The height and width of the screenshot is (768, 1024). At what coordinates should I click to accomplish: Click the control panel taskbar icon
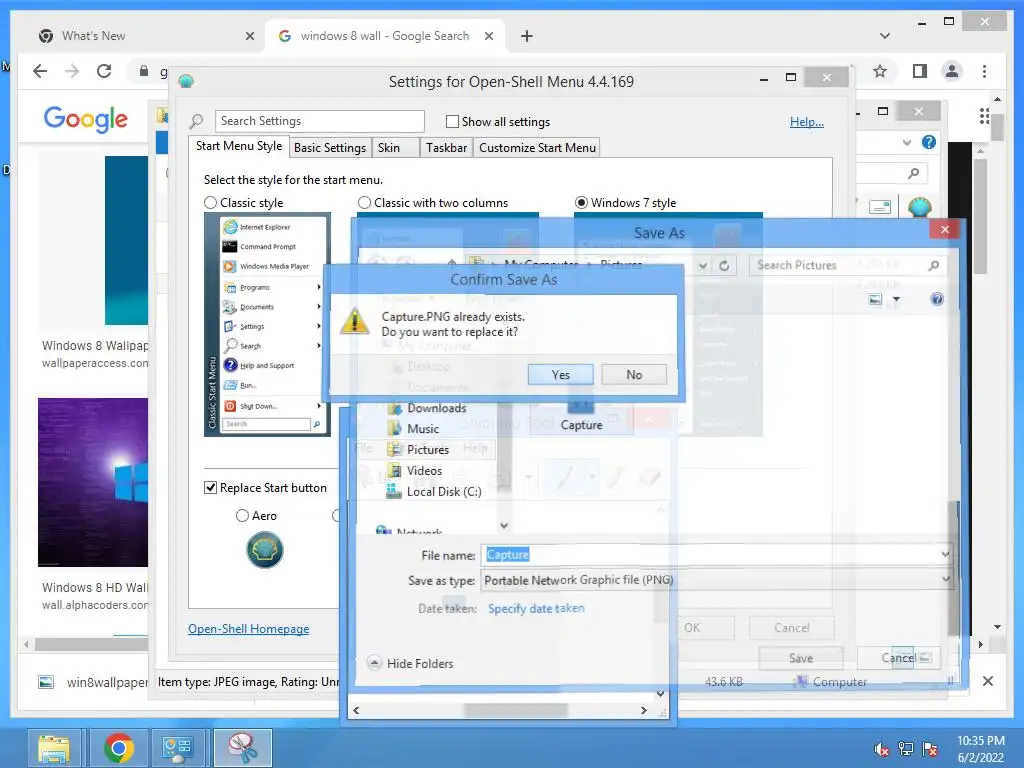[177, 748]
